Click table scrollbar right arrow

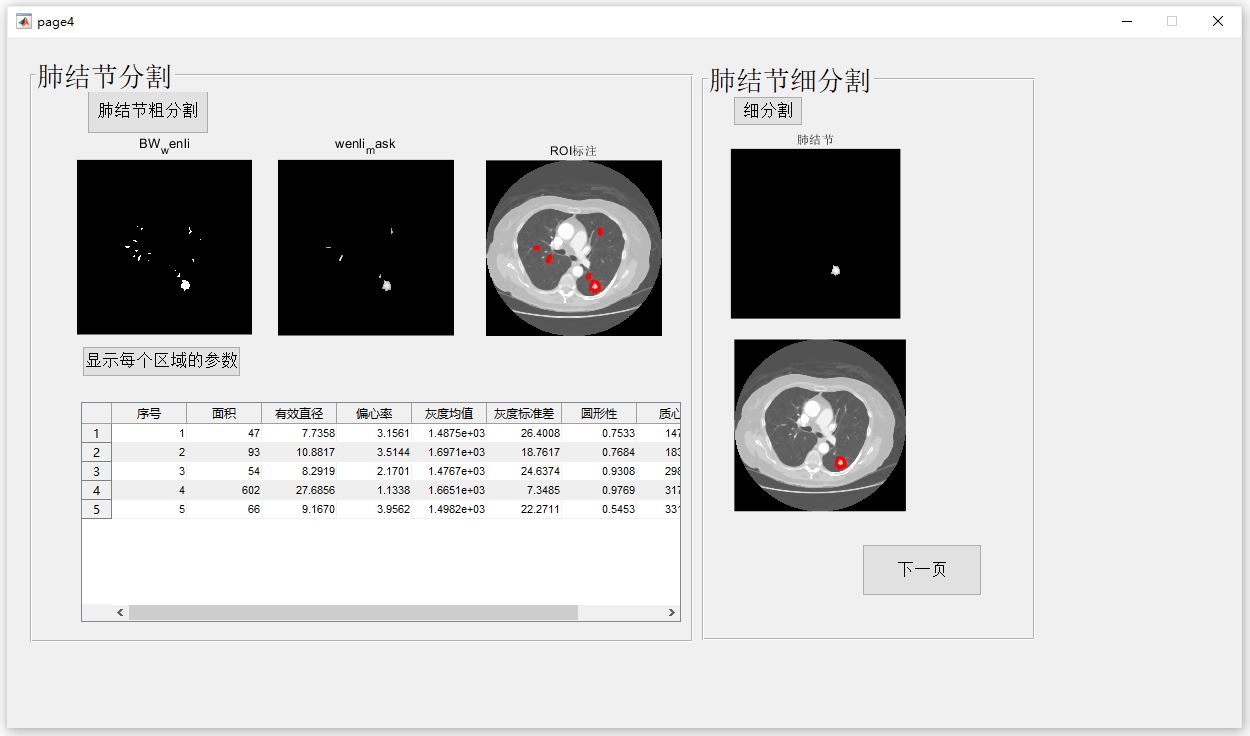[671, 612]
